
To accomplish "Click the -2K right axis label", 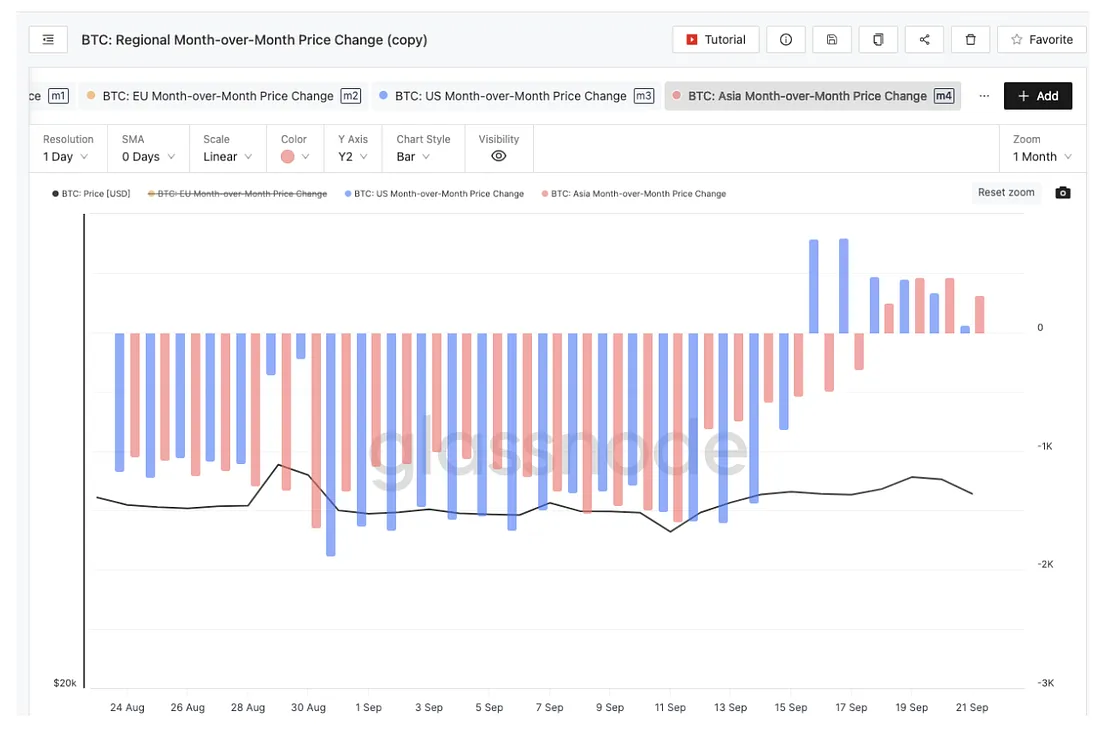I will pos(1045,564).
